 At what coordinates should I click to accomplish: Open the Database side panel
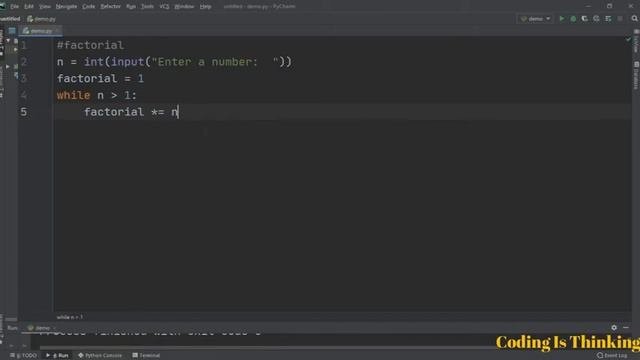pos(636,76)
